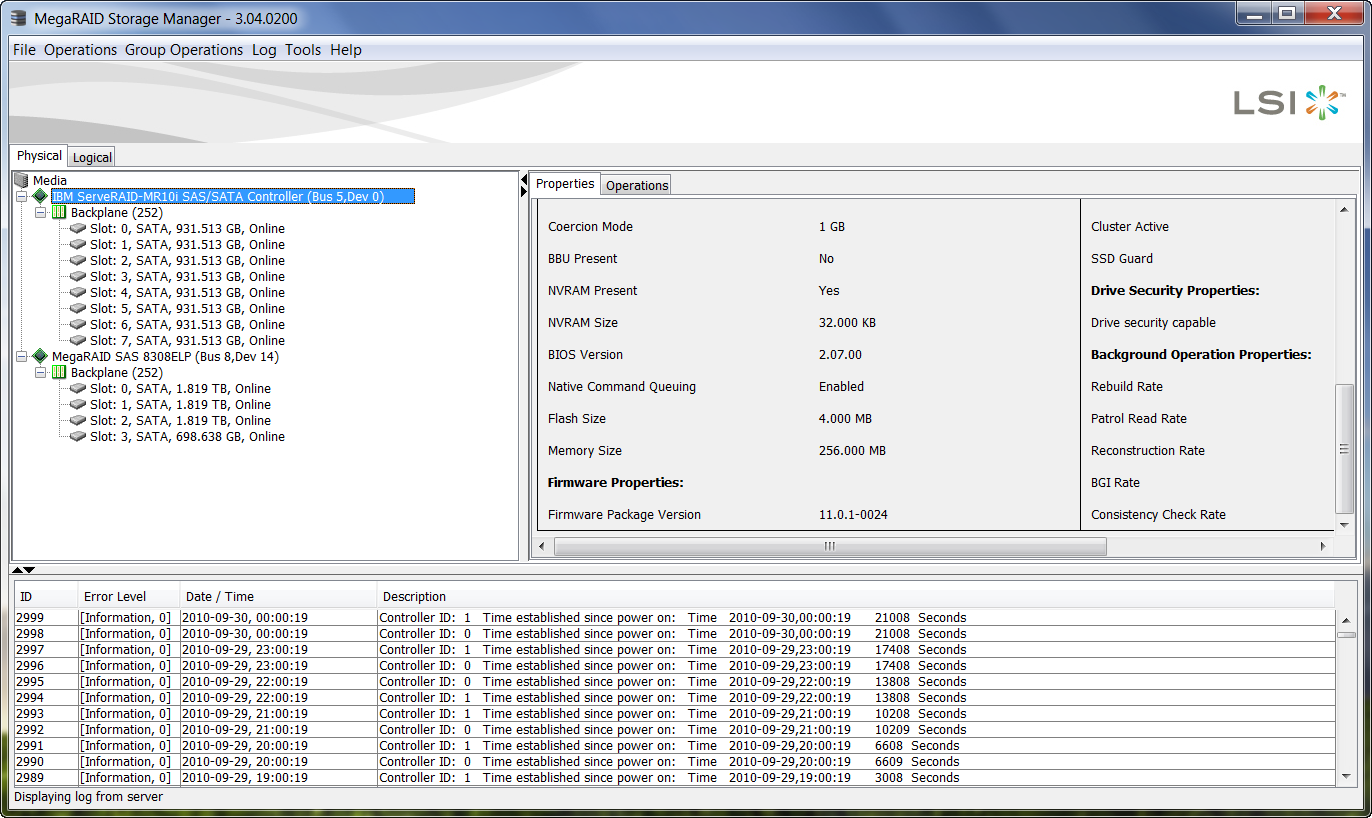Click the drive icon for Slot 2, 1.819 TB
This screenshot has width=1372, height=818.
coord(78,420)
